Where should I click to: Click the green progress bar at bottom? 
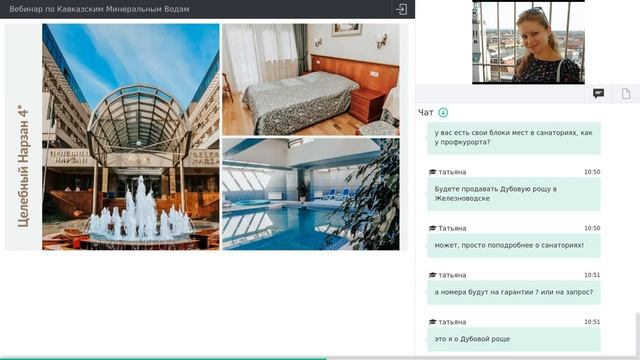point(163,358)
